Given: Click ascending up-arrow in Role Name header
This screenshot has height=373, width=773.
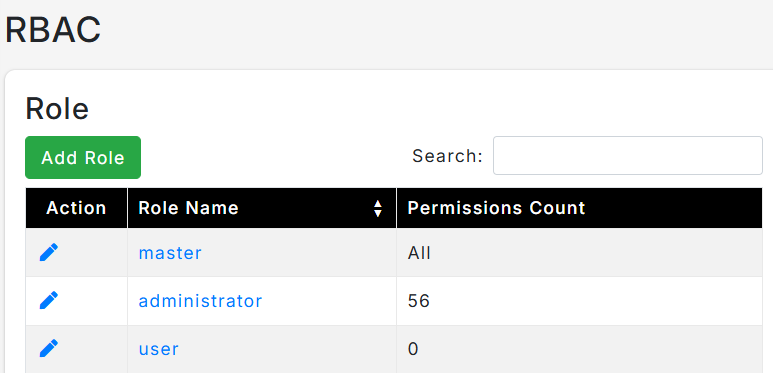Looking at the screenshot, I should tap(378, 204).
